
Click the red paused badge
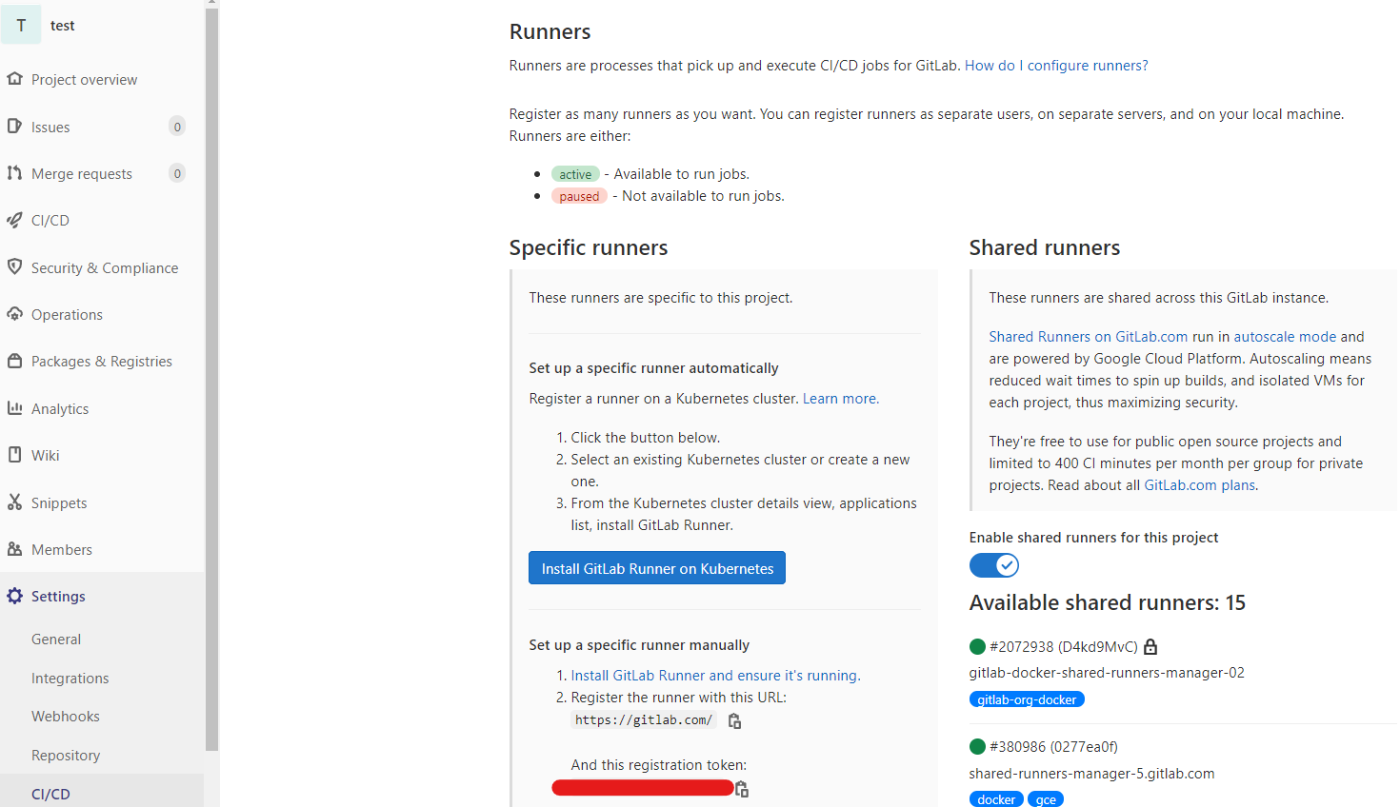coord(579,196)
